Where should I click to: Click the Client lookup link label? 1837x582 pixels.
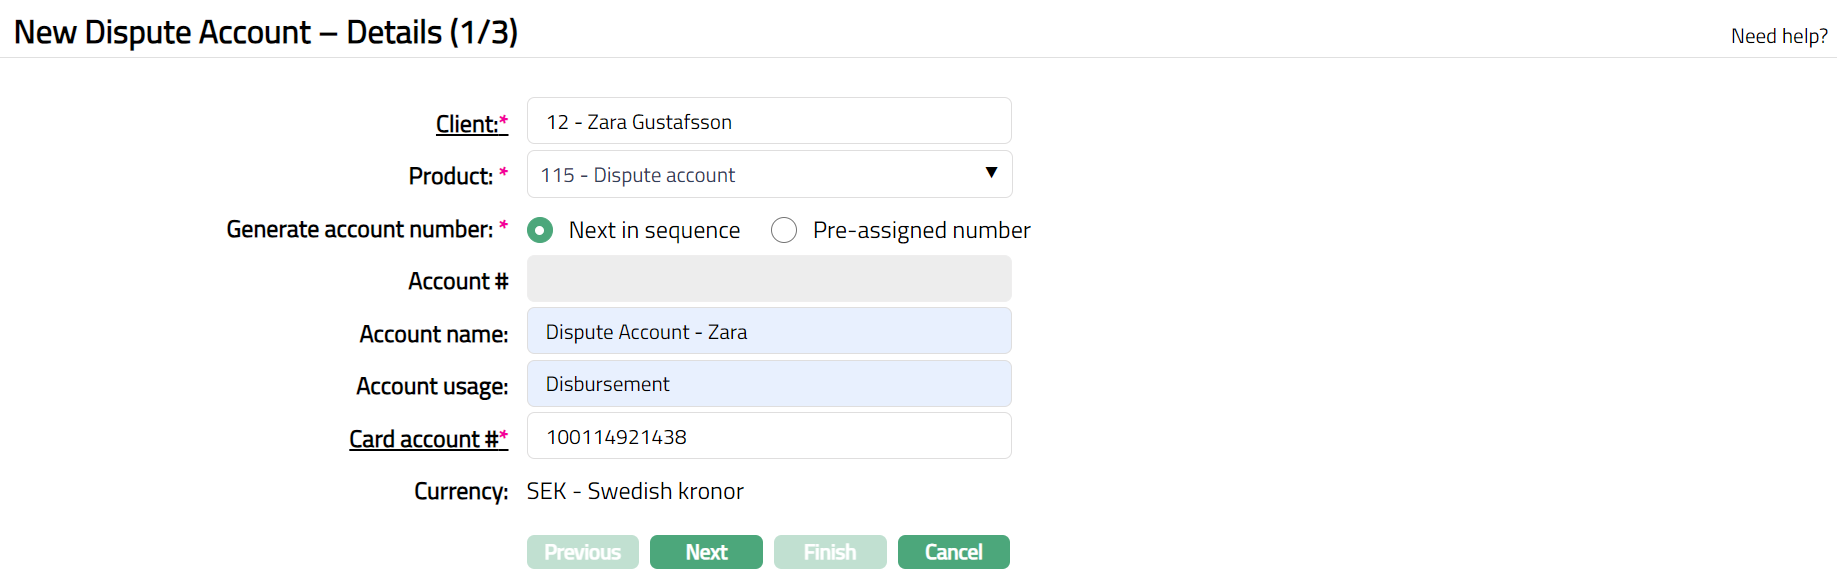467,124
